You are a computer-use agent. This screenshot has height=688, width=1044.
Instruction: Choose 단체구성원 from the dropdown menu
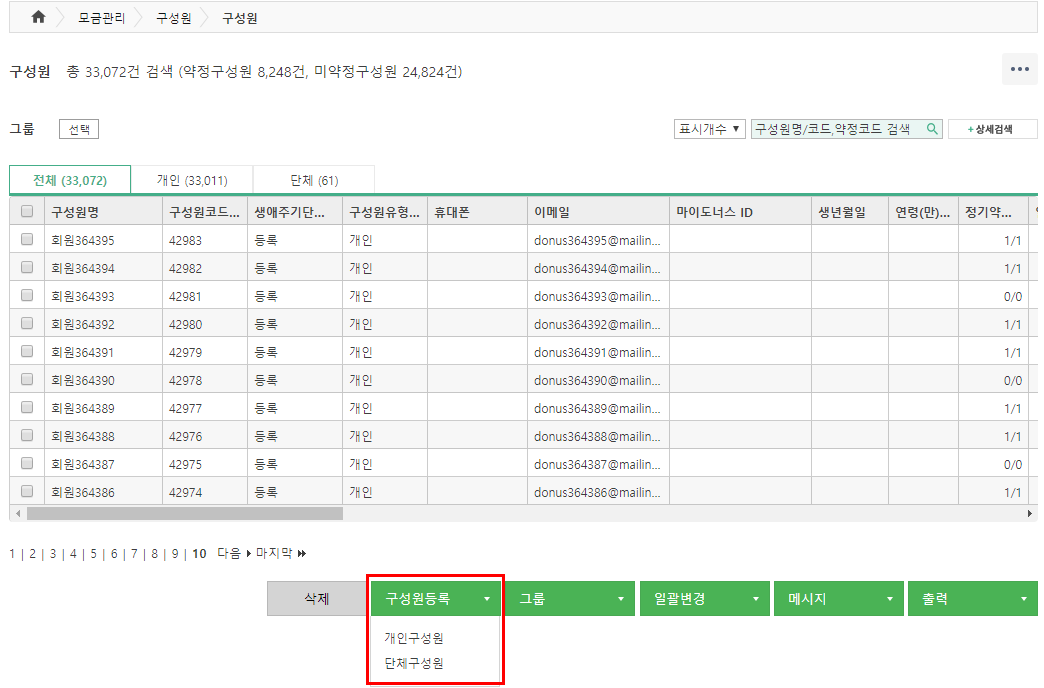point(413,663)
